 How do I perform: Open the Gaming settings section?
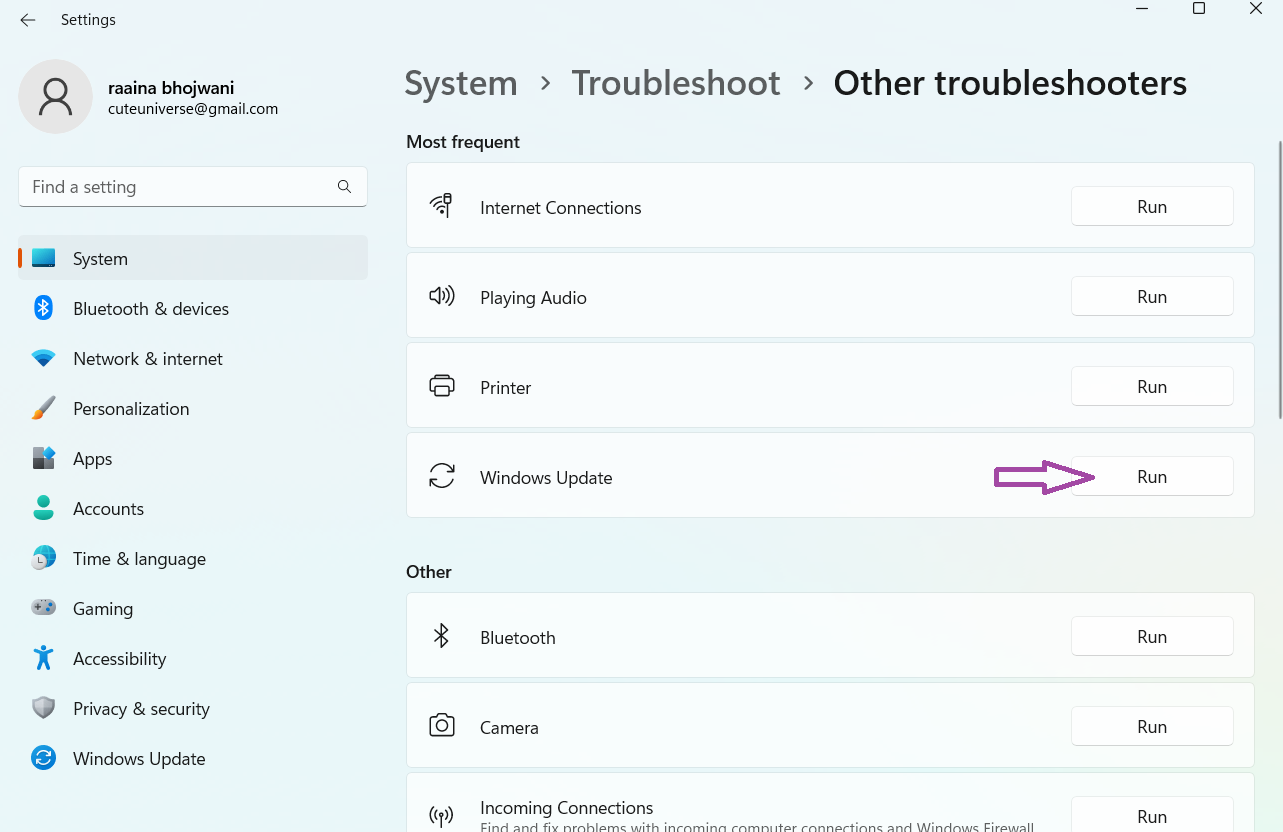pos(102,609)
